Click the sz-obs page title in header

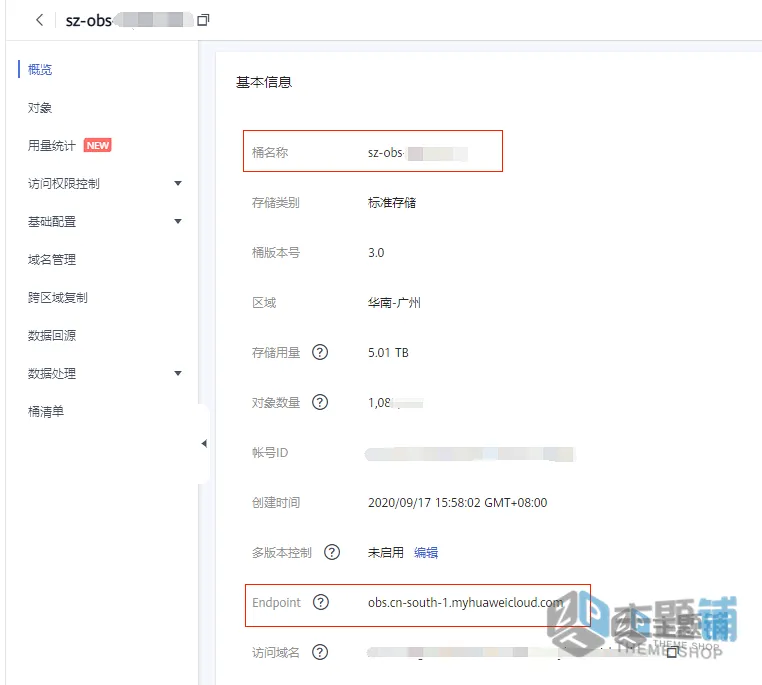pyautogui.click(x=89, y=20)
